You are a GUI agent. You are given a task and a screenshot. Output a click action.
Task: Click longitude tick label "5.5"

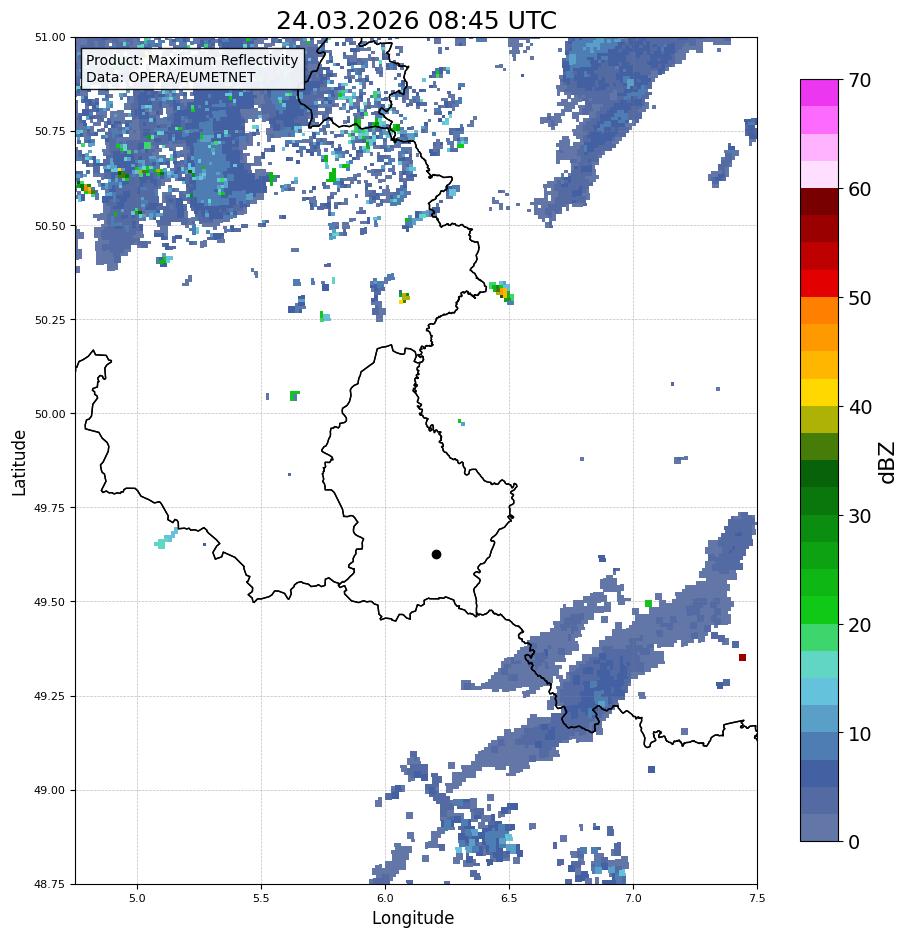(x=261, y=898)
